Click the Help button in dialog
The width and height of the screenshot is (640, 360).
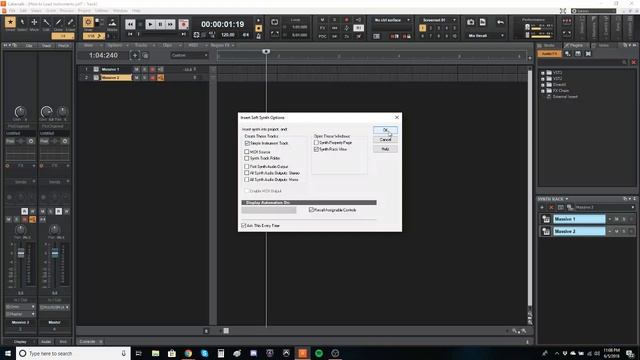385,149
